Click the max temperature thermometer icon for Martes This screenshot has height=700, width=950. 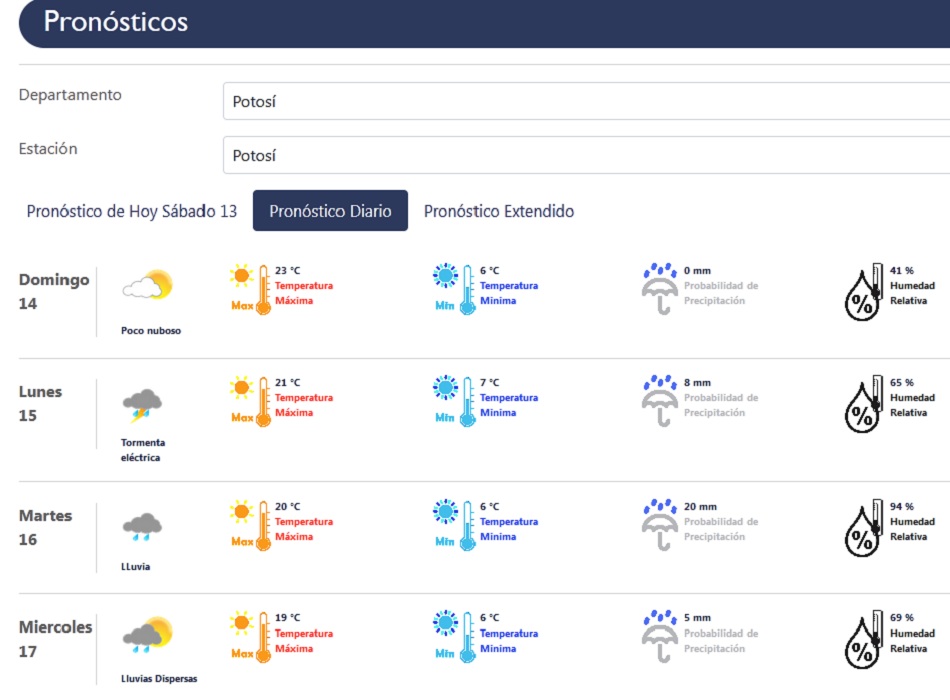(250, 525)
